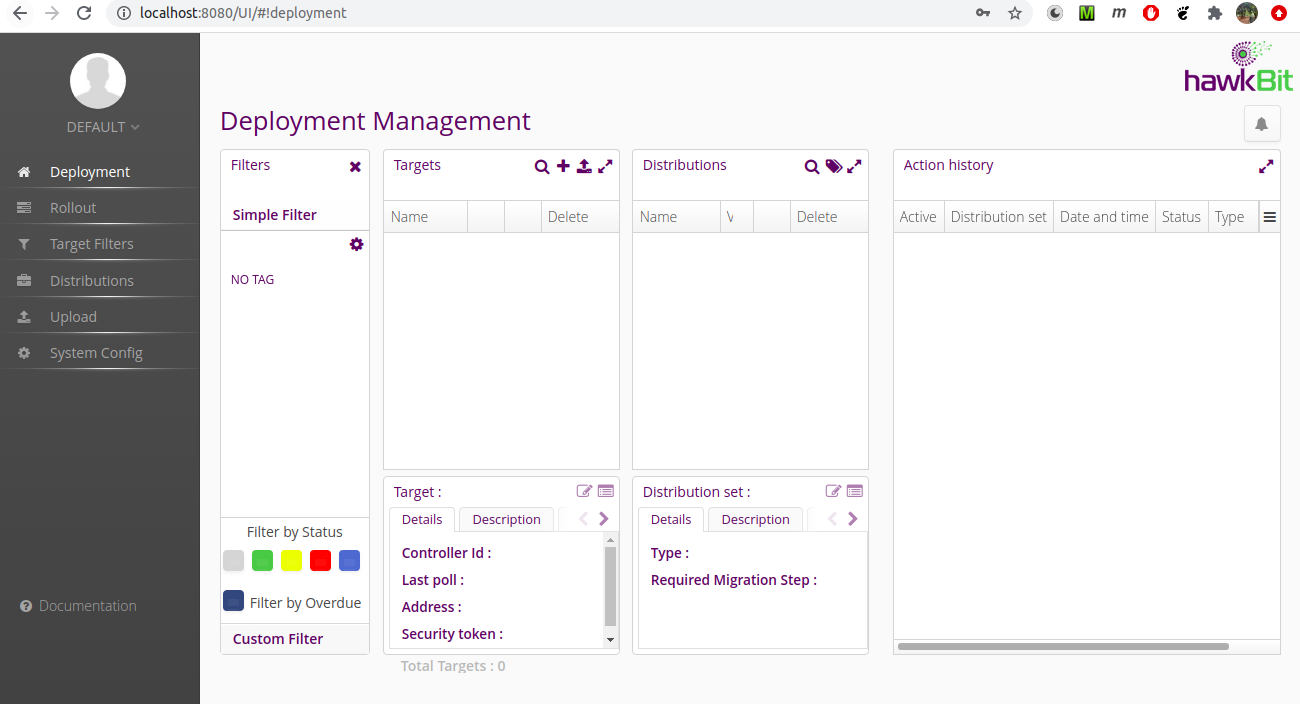Image resolution: width=1300 pixels, height=704 pixels.
Task: Open Action history column selector menu
Action: (x=1269, y=217)
